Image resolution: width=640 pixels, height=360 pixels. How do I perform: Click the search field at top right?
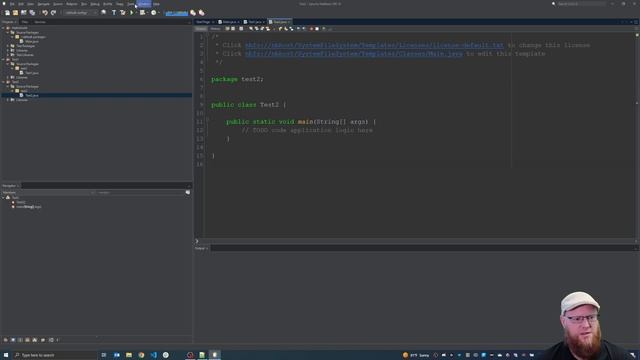point(581,4)
